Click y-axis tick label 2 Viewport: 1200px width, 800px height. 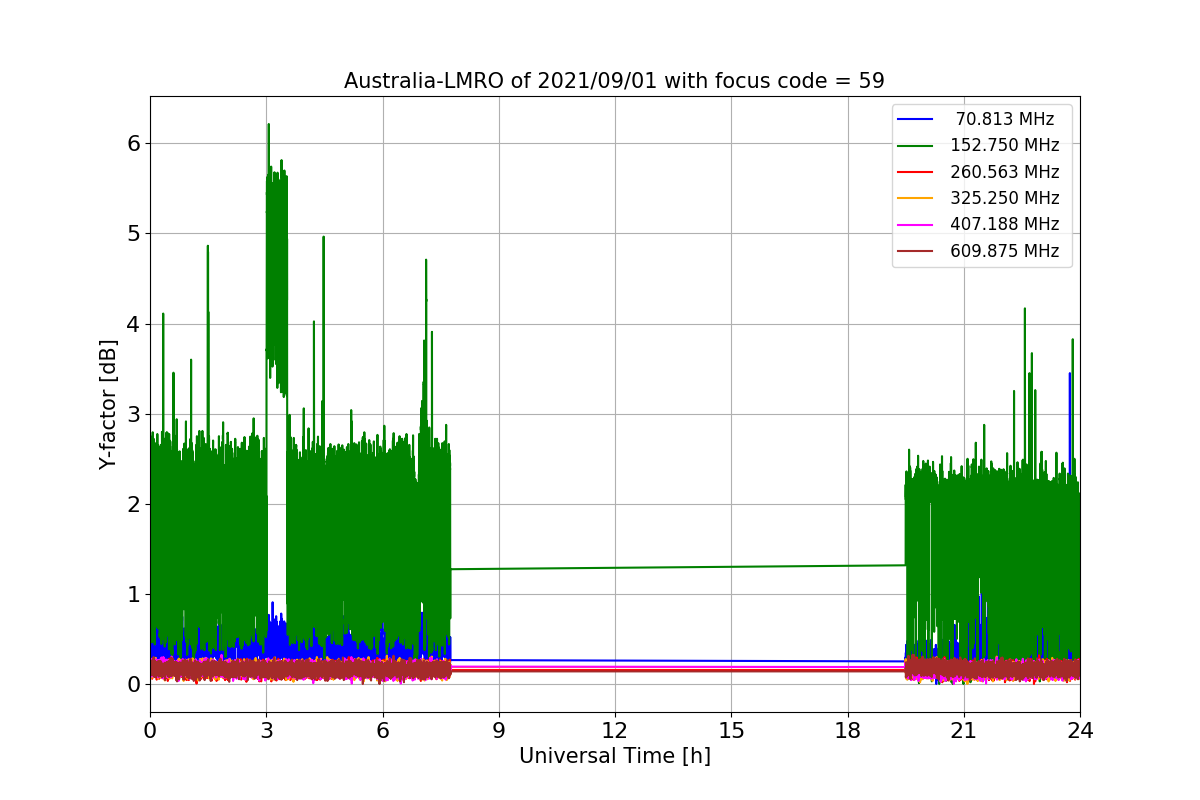click(x=132, y=505)
